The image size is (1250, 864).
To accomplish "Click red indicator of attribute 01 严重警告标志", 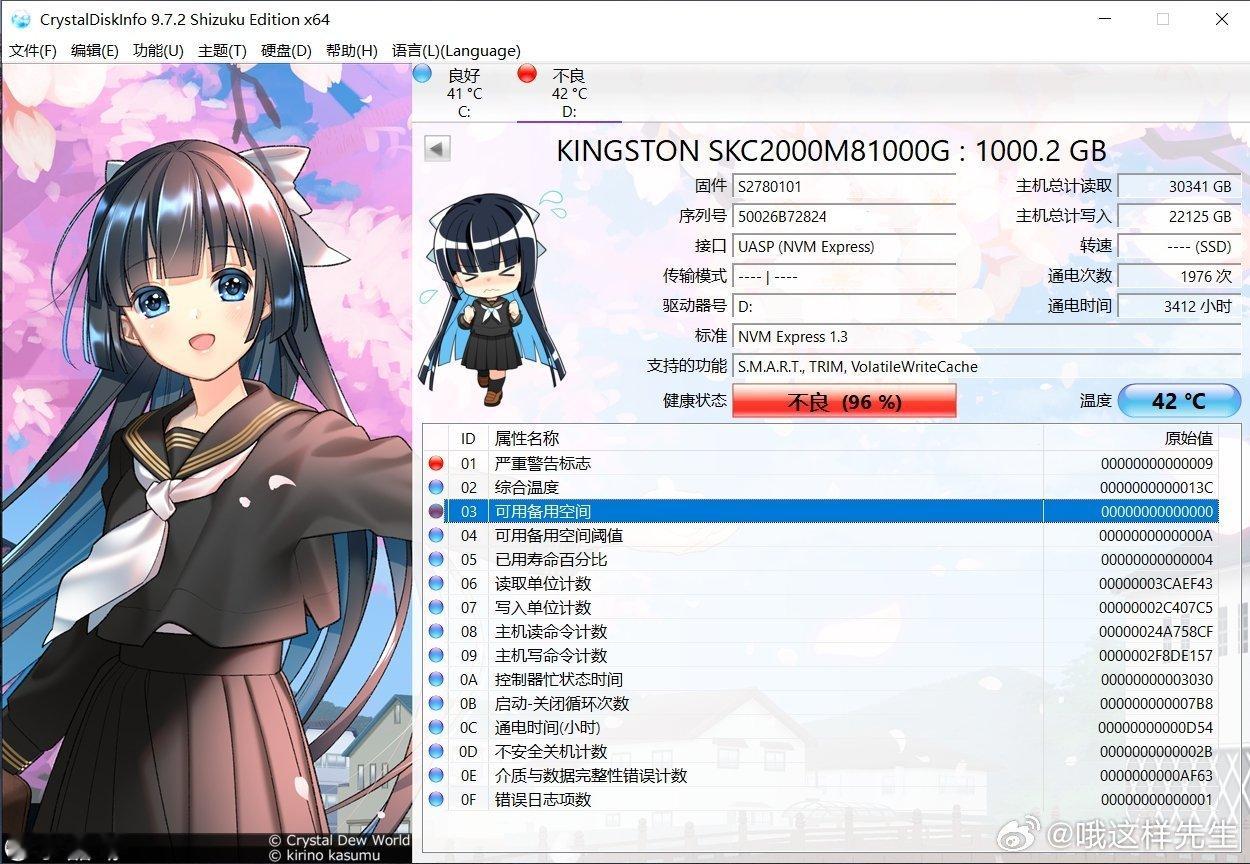I will click(x=436, y=463).
